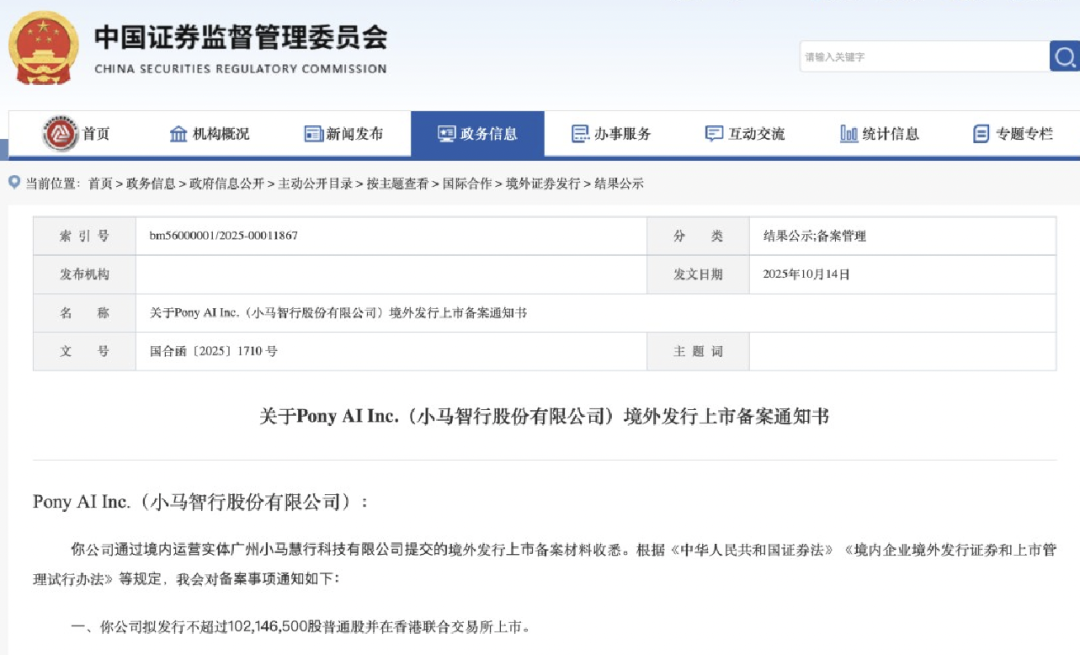Click the location pin icon in breadcrumb

[14, 183]
